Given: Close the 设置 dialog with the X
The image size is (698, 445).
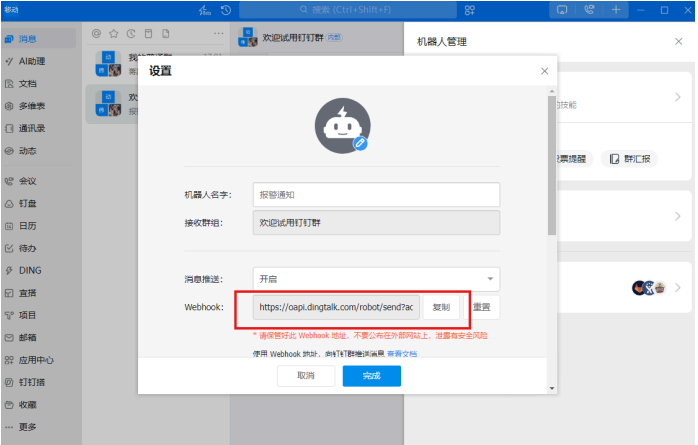Looking at the screenshot, I should click(544, 71).
